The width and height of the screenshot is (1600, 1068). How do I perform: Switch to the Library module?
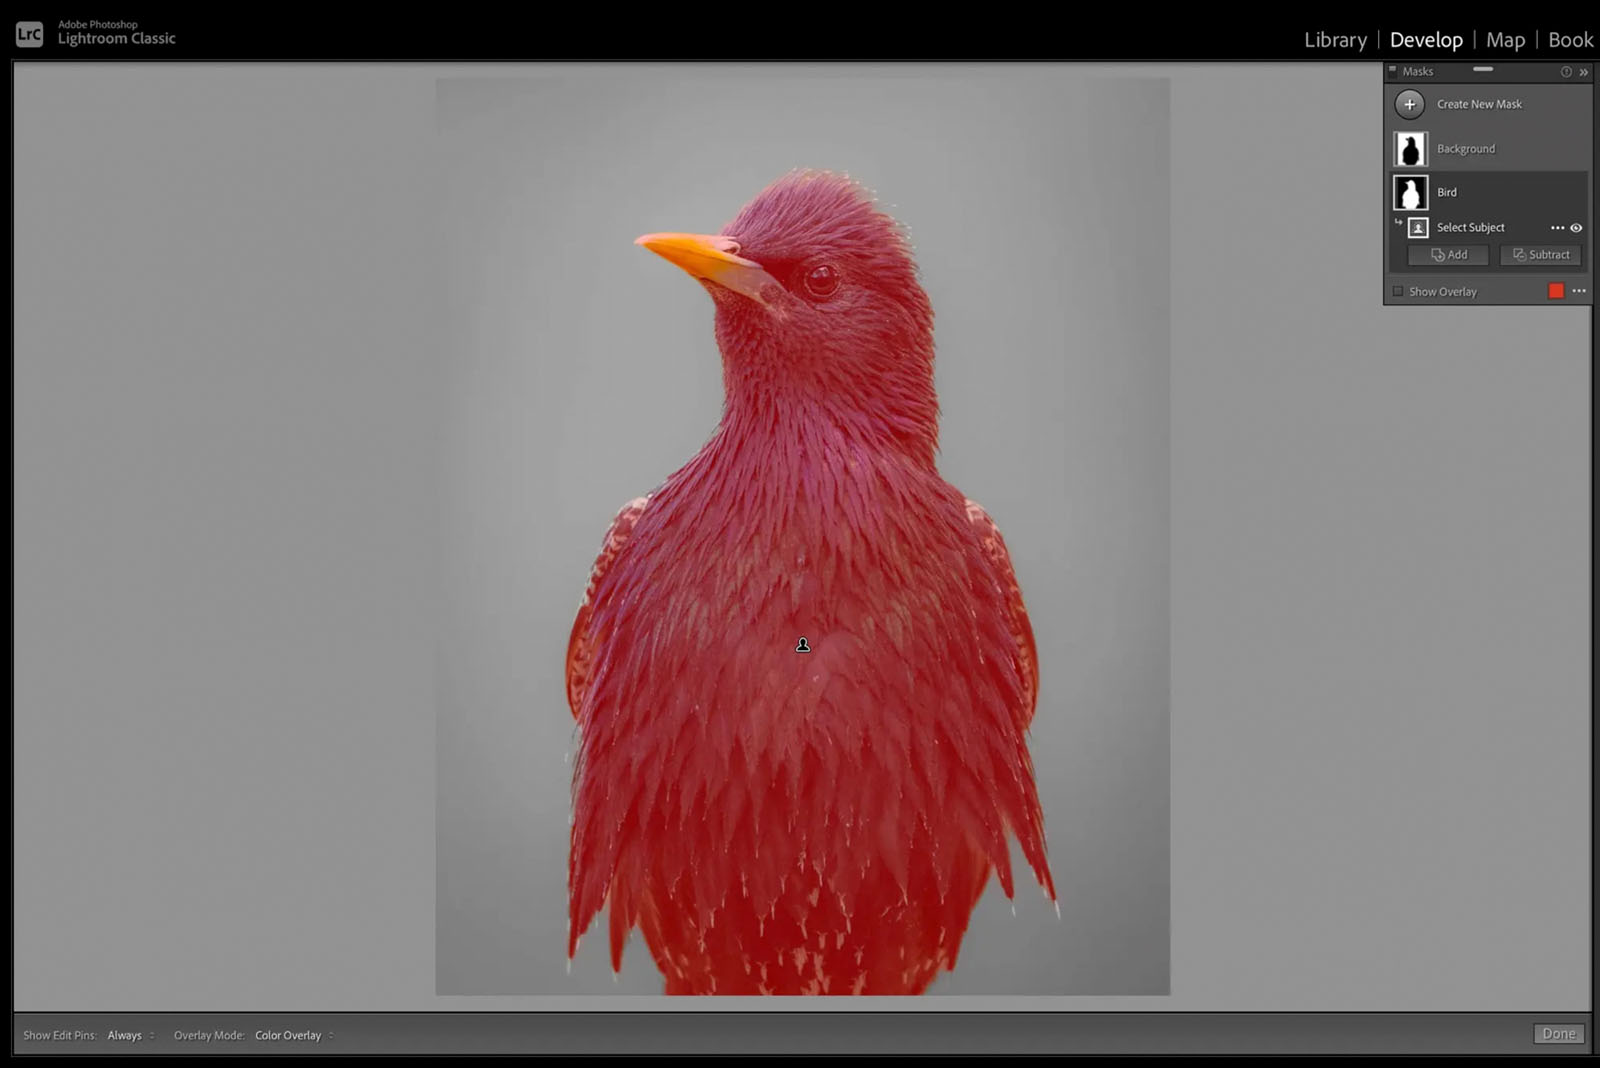point(1335,40)
